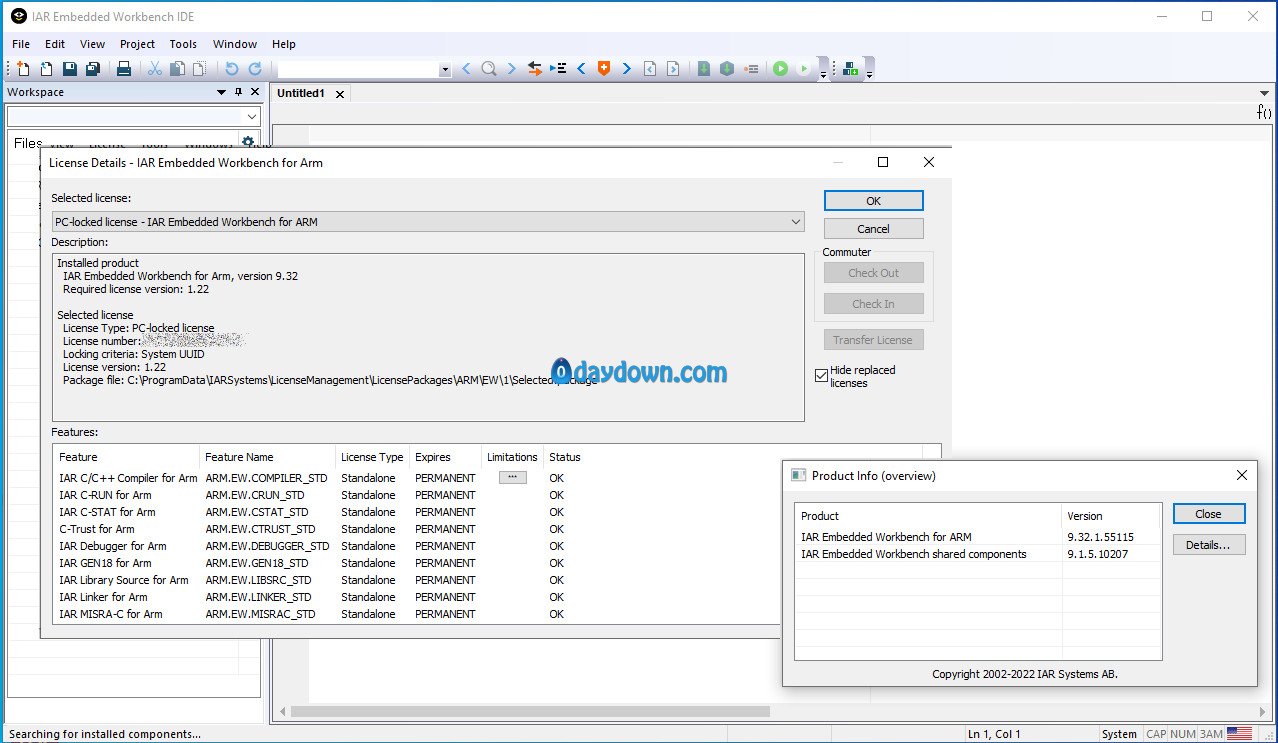Click the Redo toolbar icon
The image size is (1278, 743).
click(x=255, y=69)
